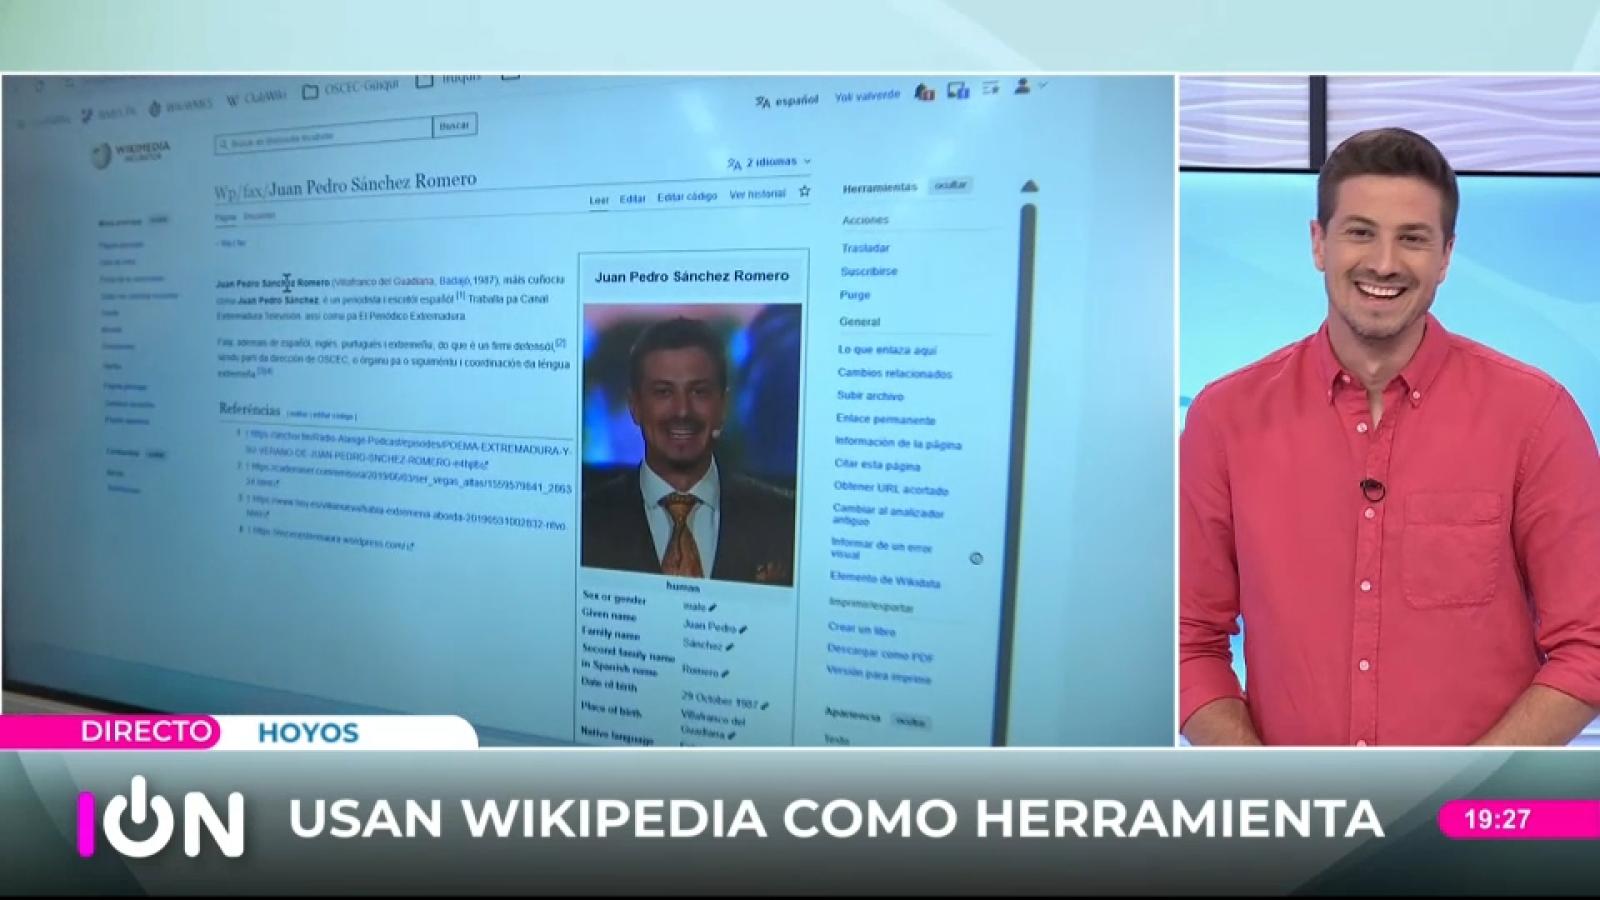1600x900 pixels.
Task: Click the infobox portrait photo
Action: [x=691, y=444]
